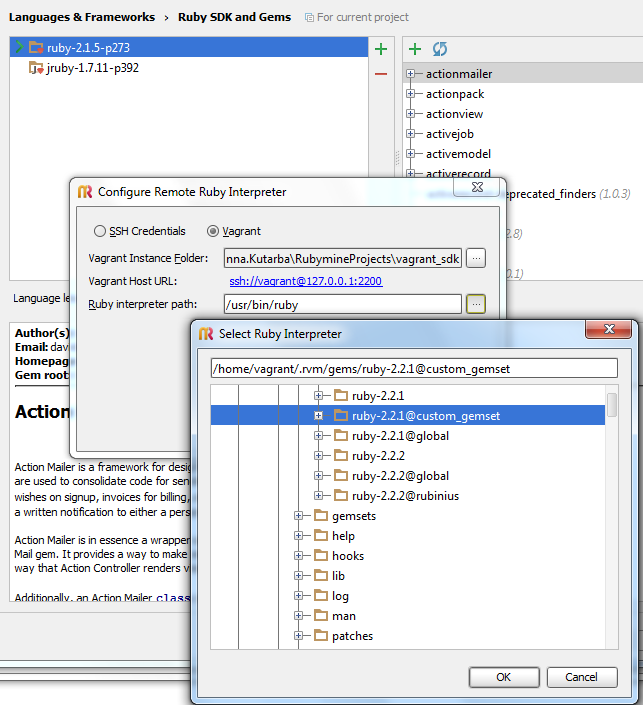Click RubyMine icon in Configure Remote title
The width and height of the screenshot is (643, 705).
[85, 192]
